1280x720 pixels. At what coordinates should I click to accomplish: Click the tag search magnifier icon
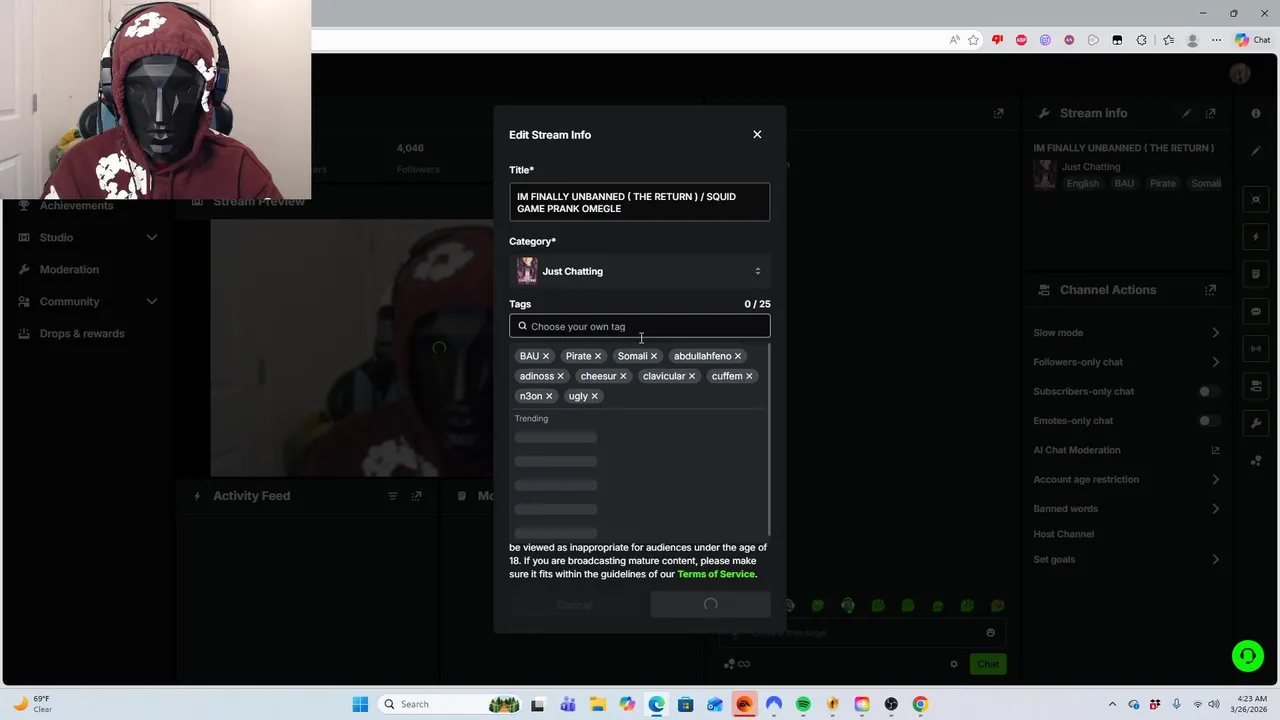(522, 326)
